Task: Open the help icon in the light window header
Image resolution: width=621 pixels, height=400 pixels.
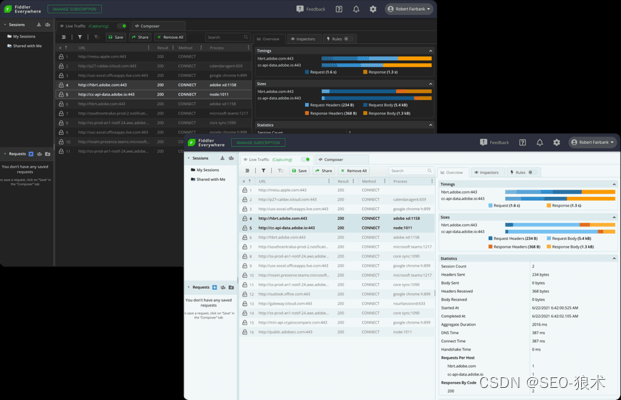Action: (523, 143)
